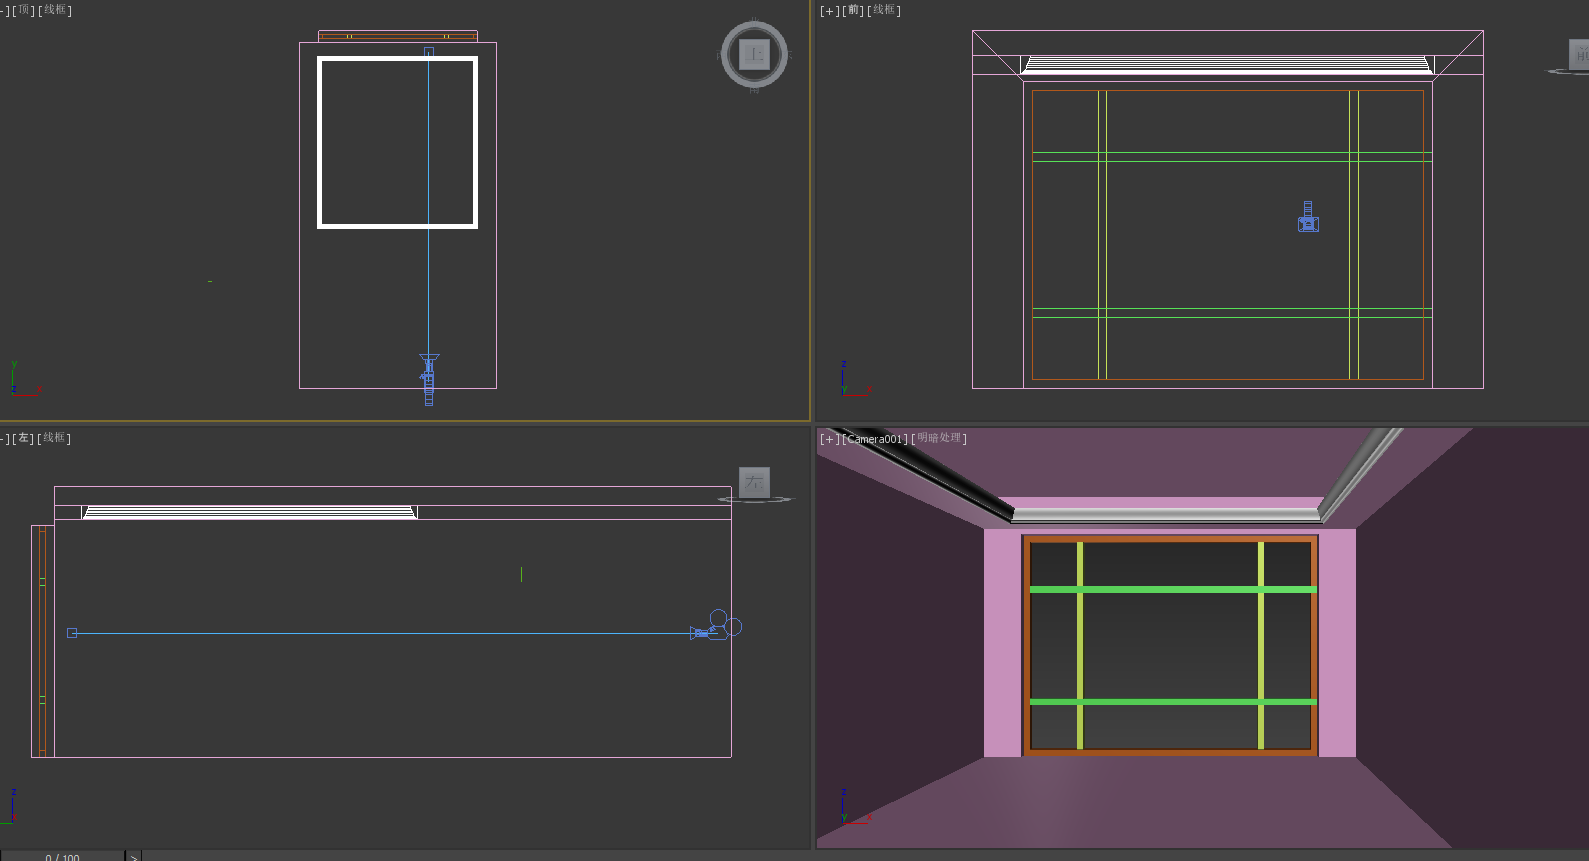Image resolution: width=1589 pixels, height=861 pixels.
Task: Select the camera icon in the left viewport
Action: pos(716,626)
